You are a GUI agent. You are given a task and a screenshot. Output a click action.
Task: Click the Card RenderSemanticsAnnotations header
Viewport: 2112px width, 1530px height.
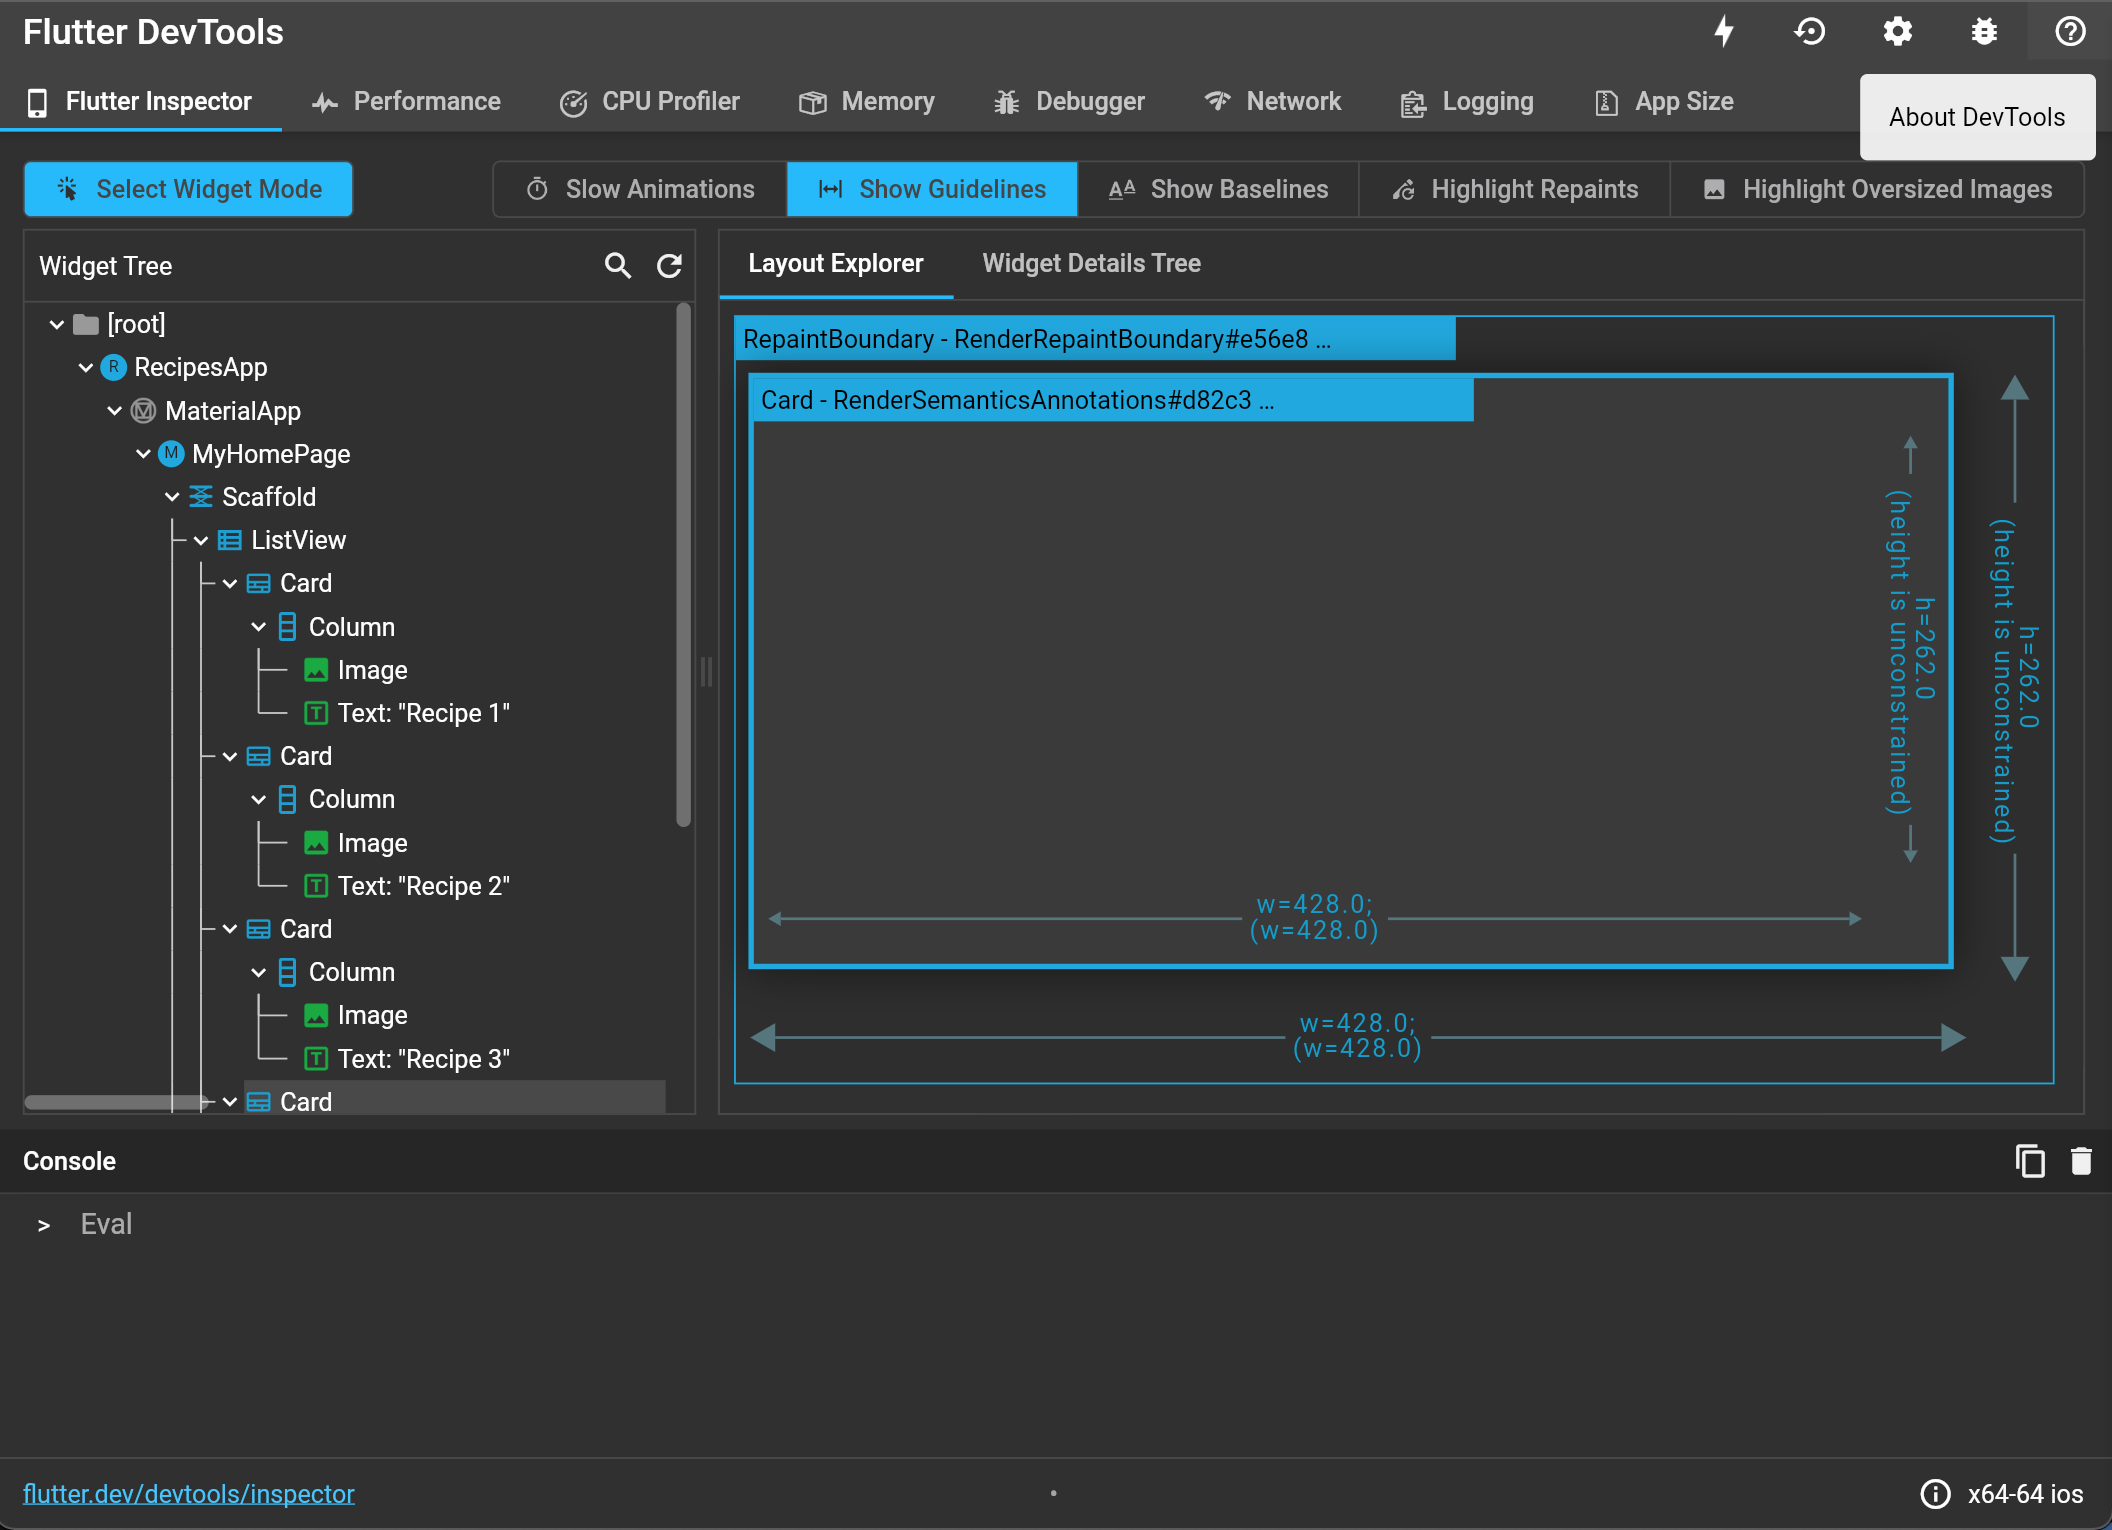click(x=1112, y=400)
